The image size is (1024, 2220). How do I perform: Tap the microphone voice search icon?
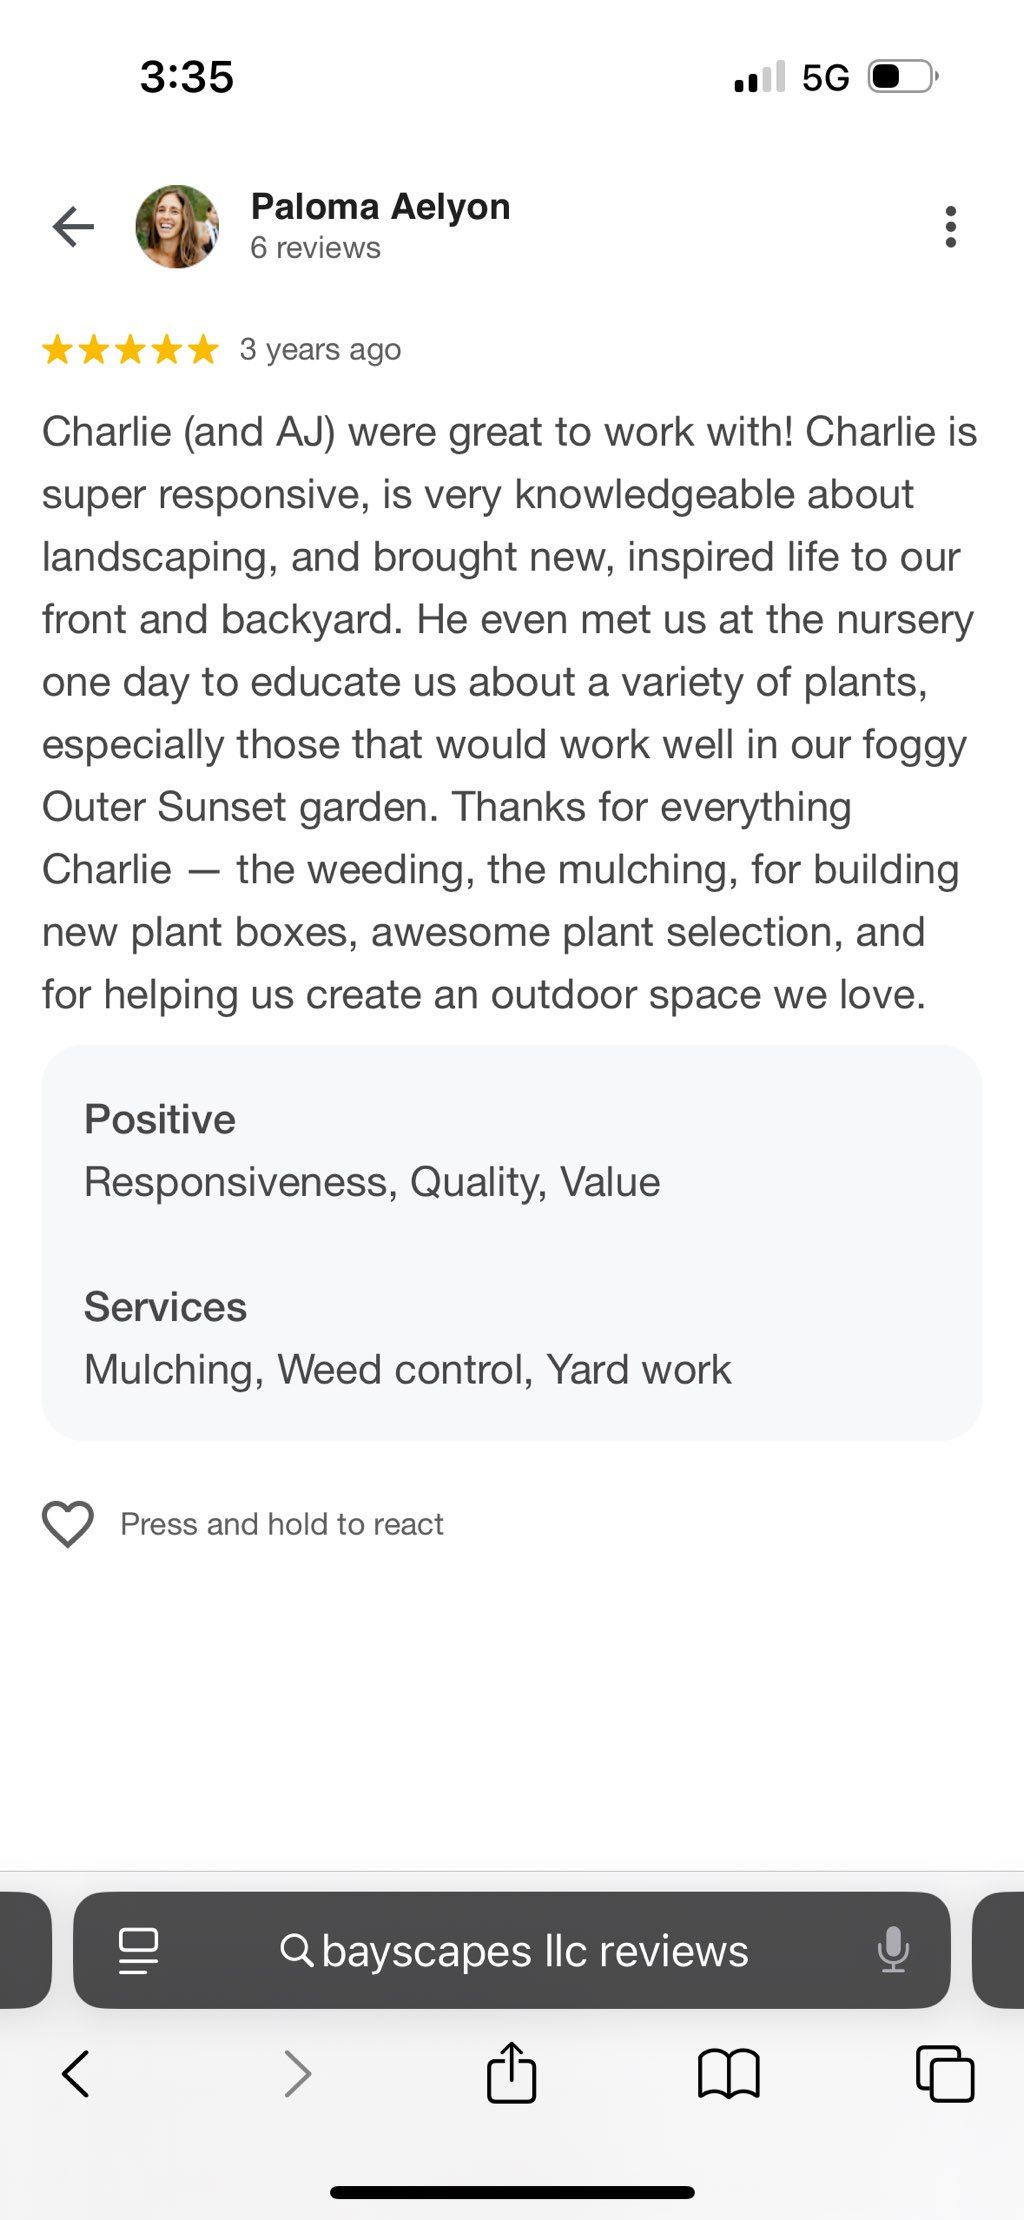point(893,1950)
